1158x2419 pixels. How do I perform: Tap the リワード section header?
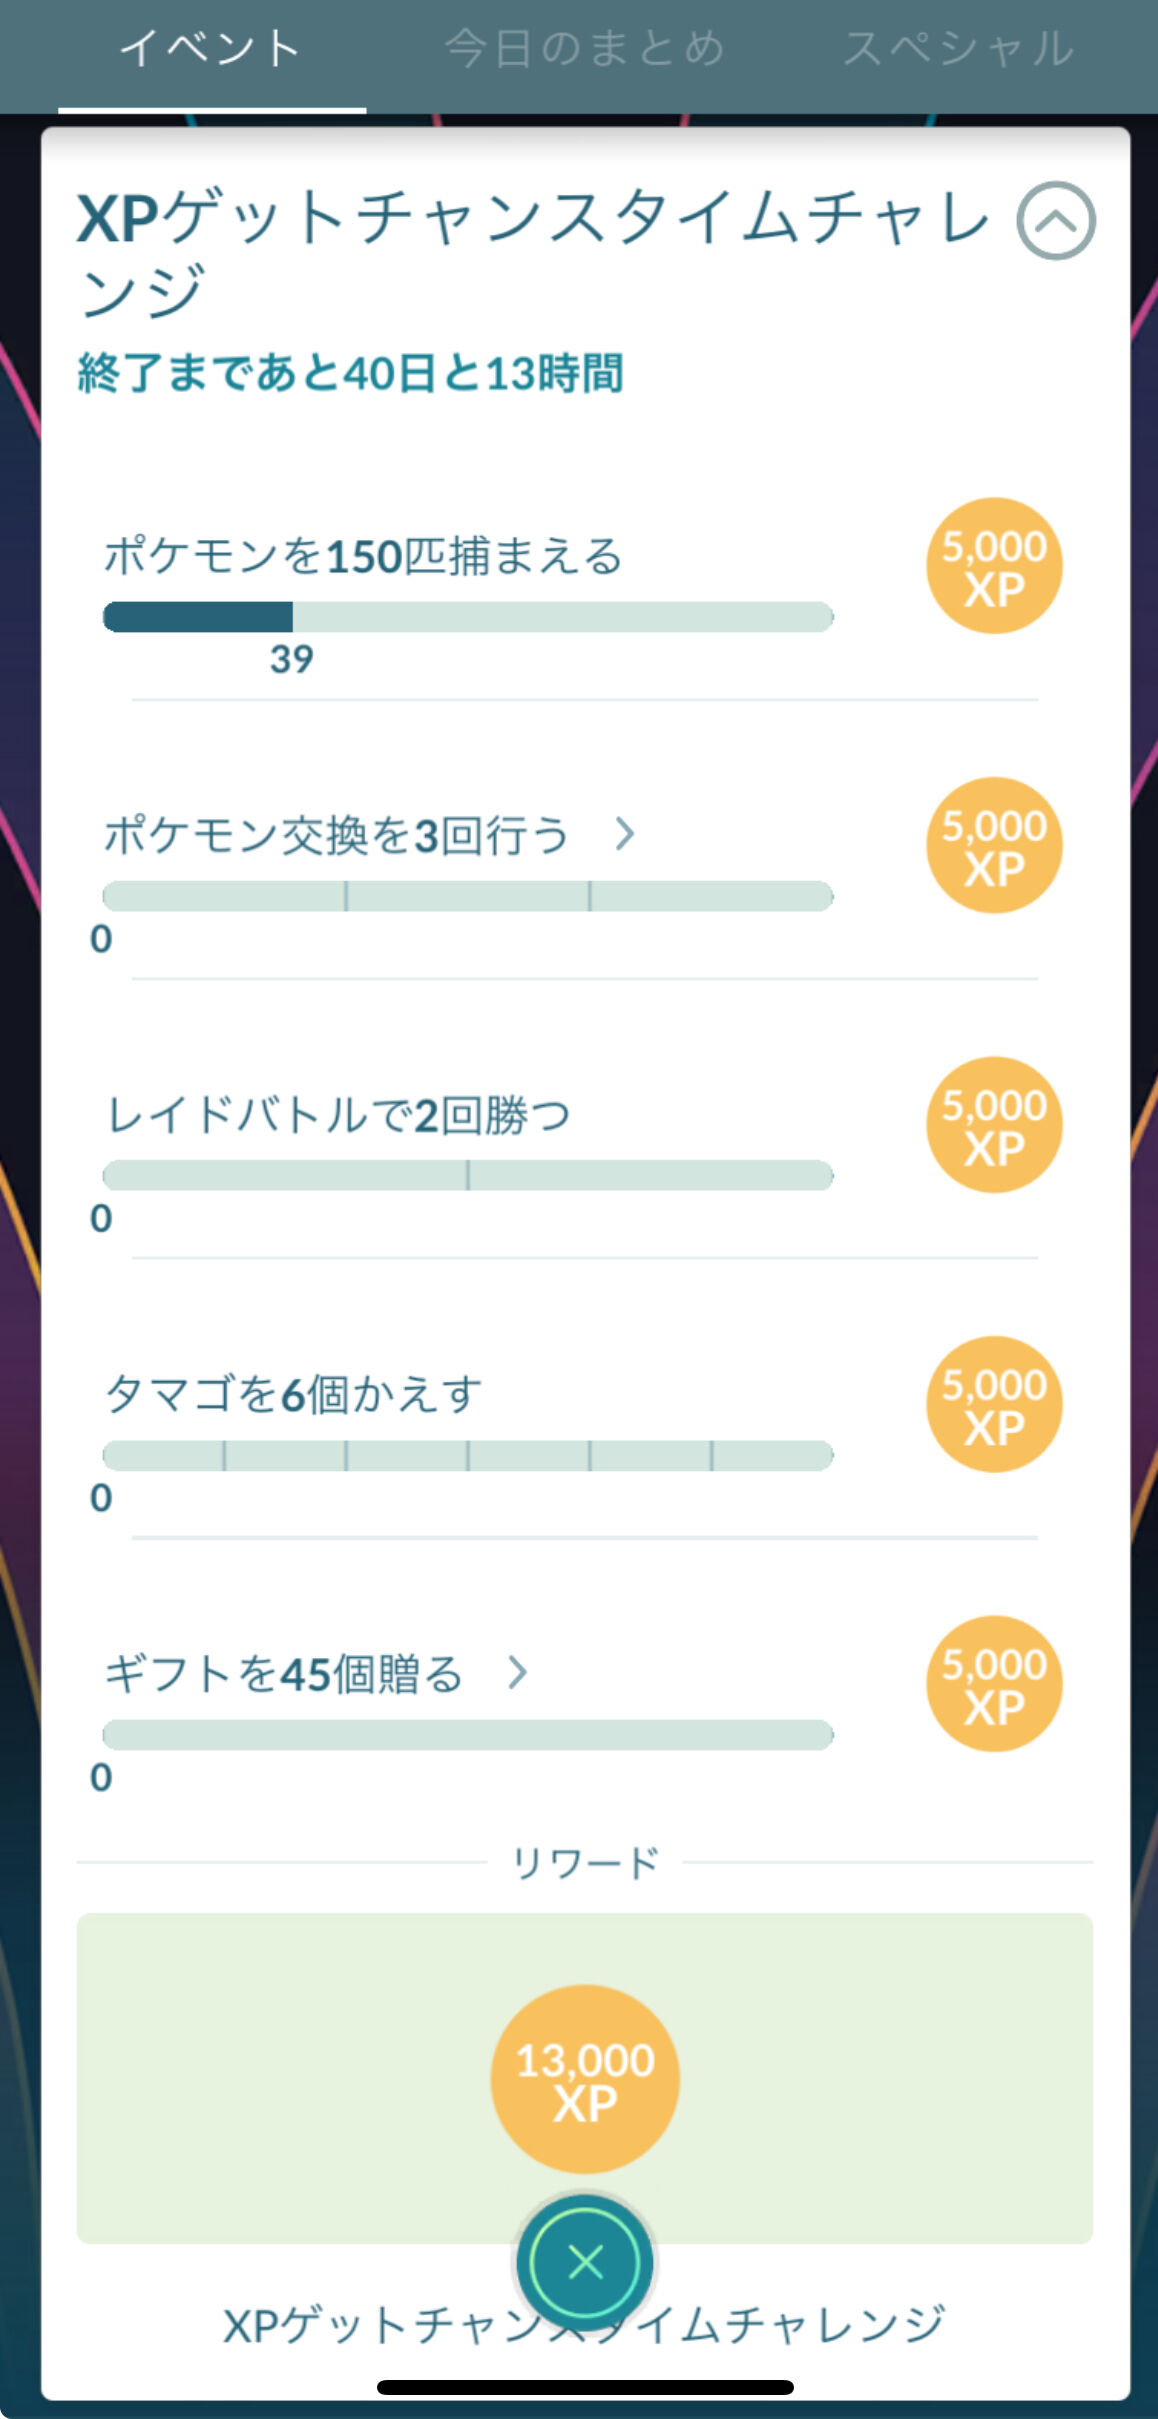pyautogui.click(x=585, y=1862)
